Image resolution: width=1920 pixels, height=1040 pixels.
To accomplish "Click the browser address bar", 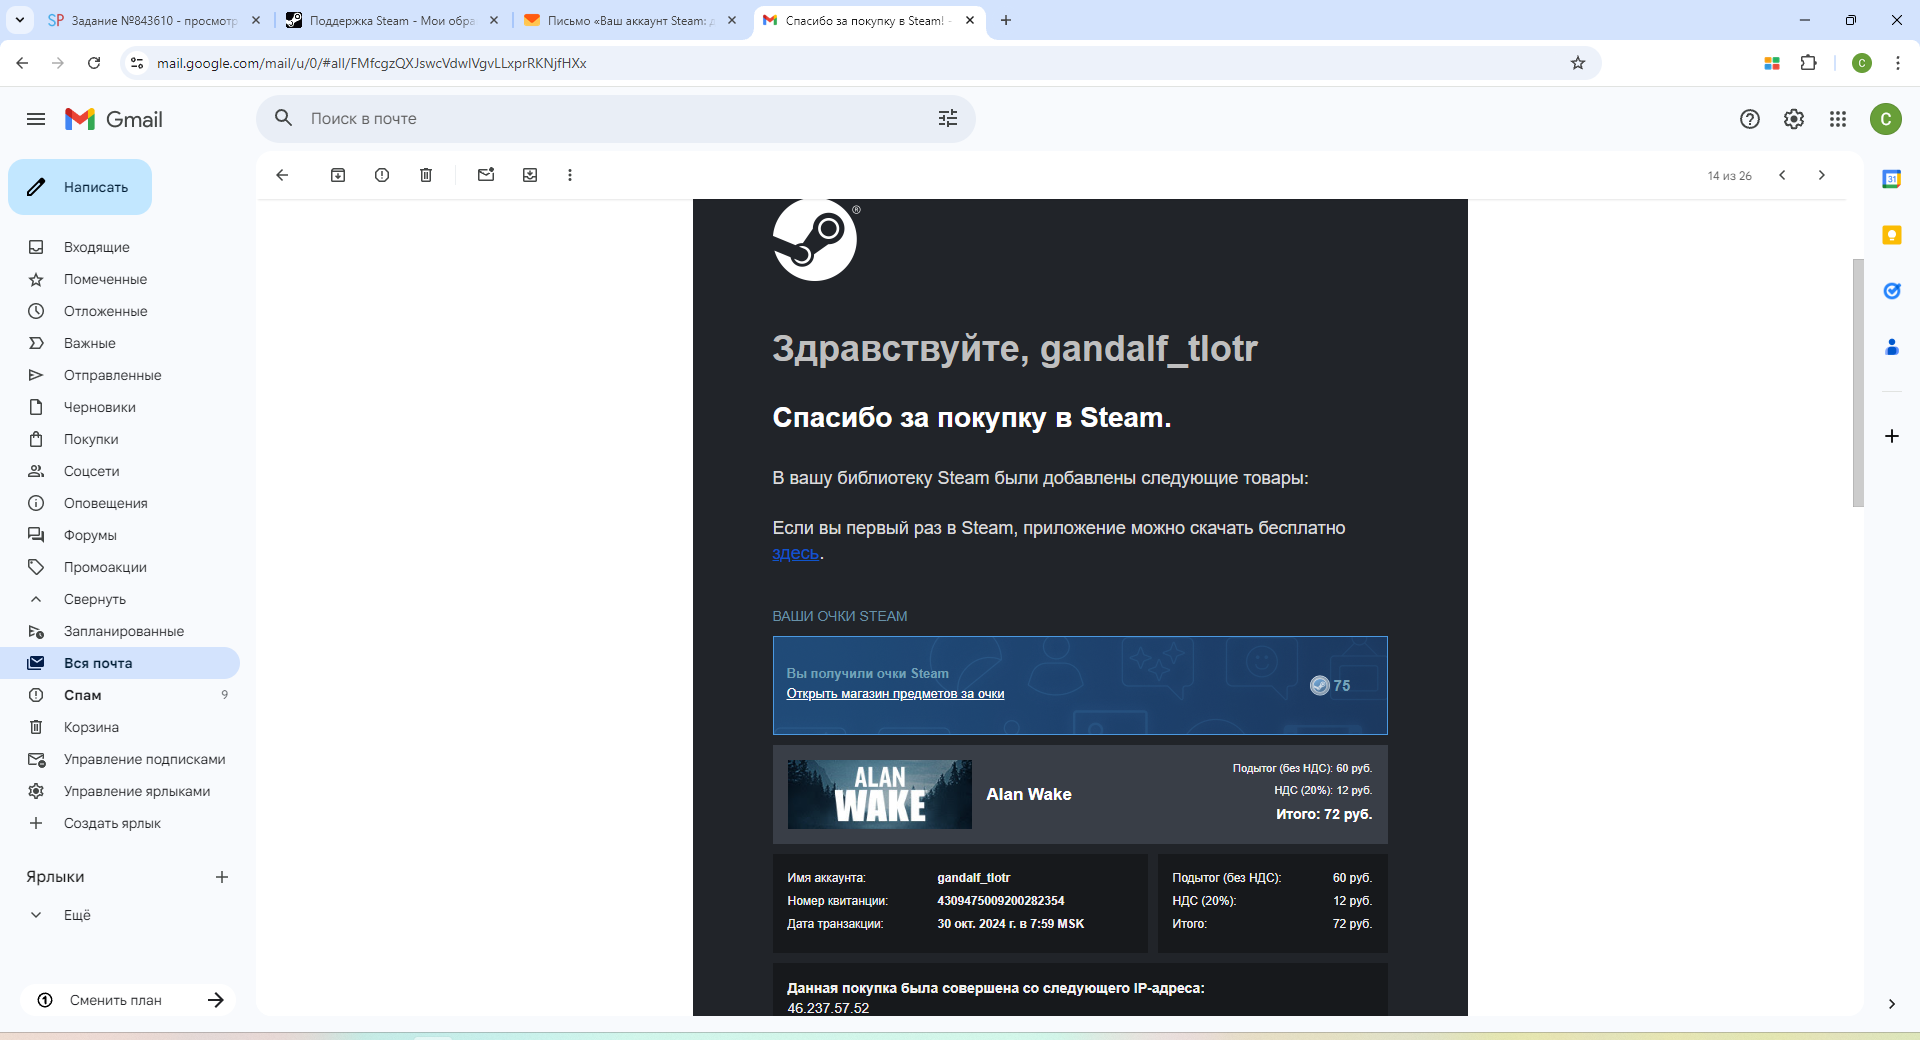I will click(x=860, y=63).
